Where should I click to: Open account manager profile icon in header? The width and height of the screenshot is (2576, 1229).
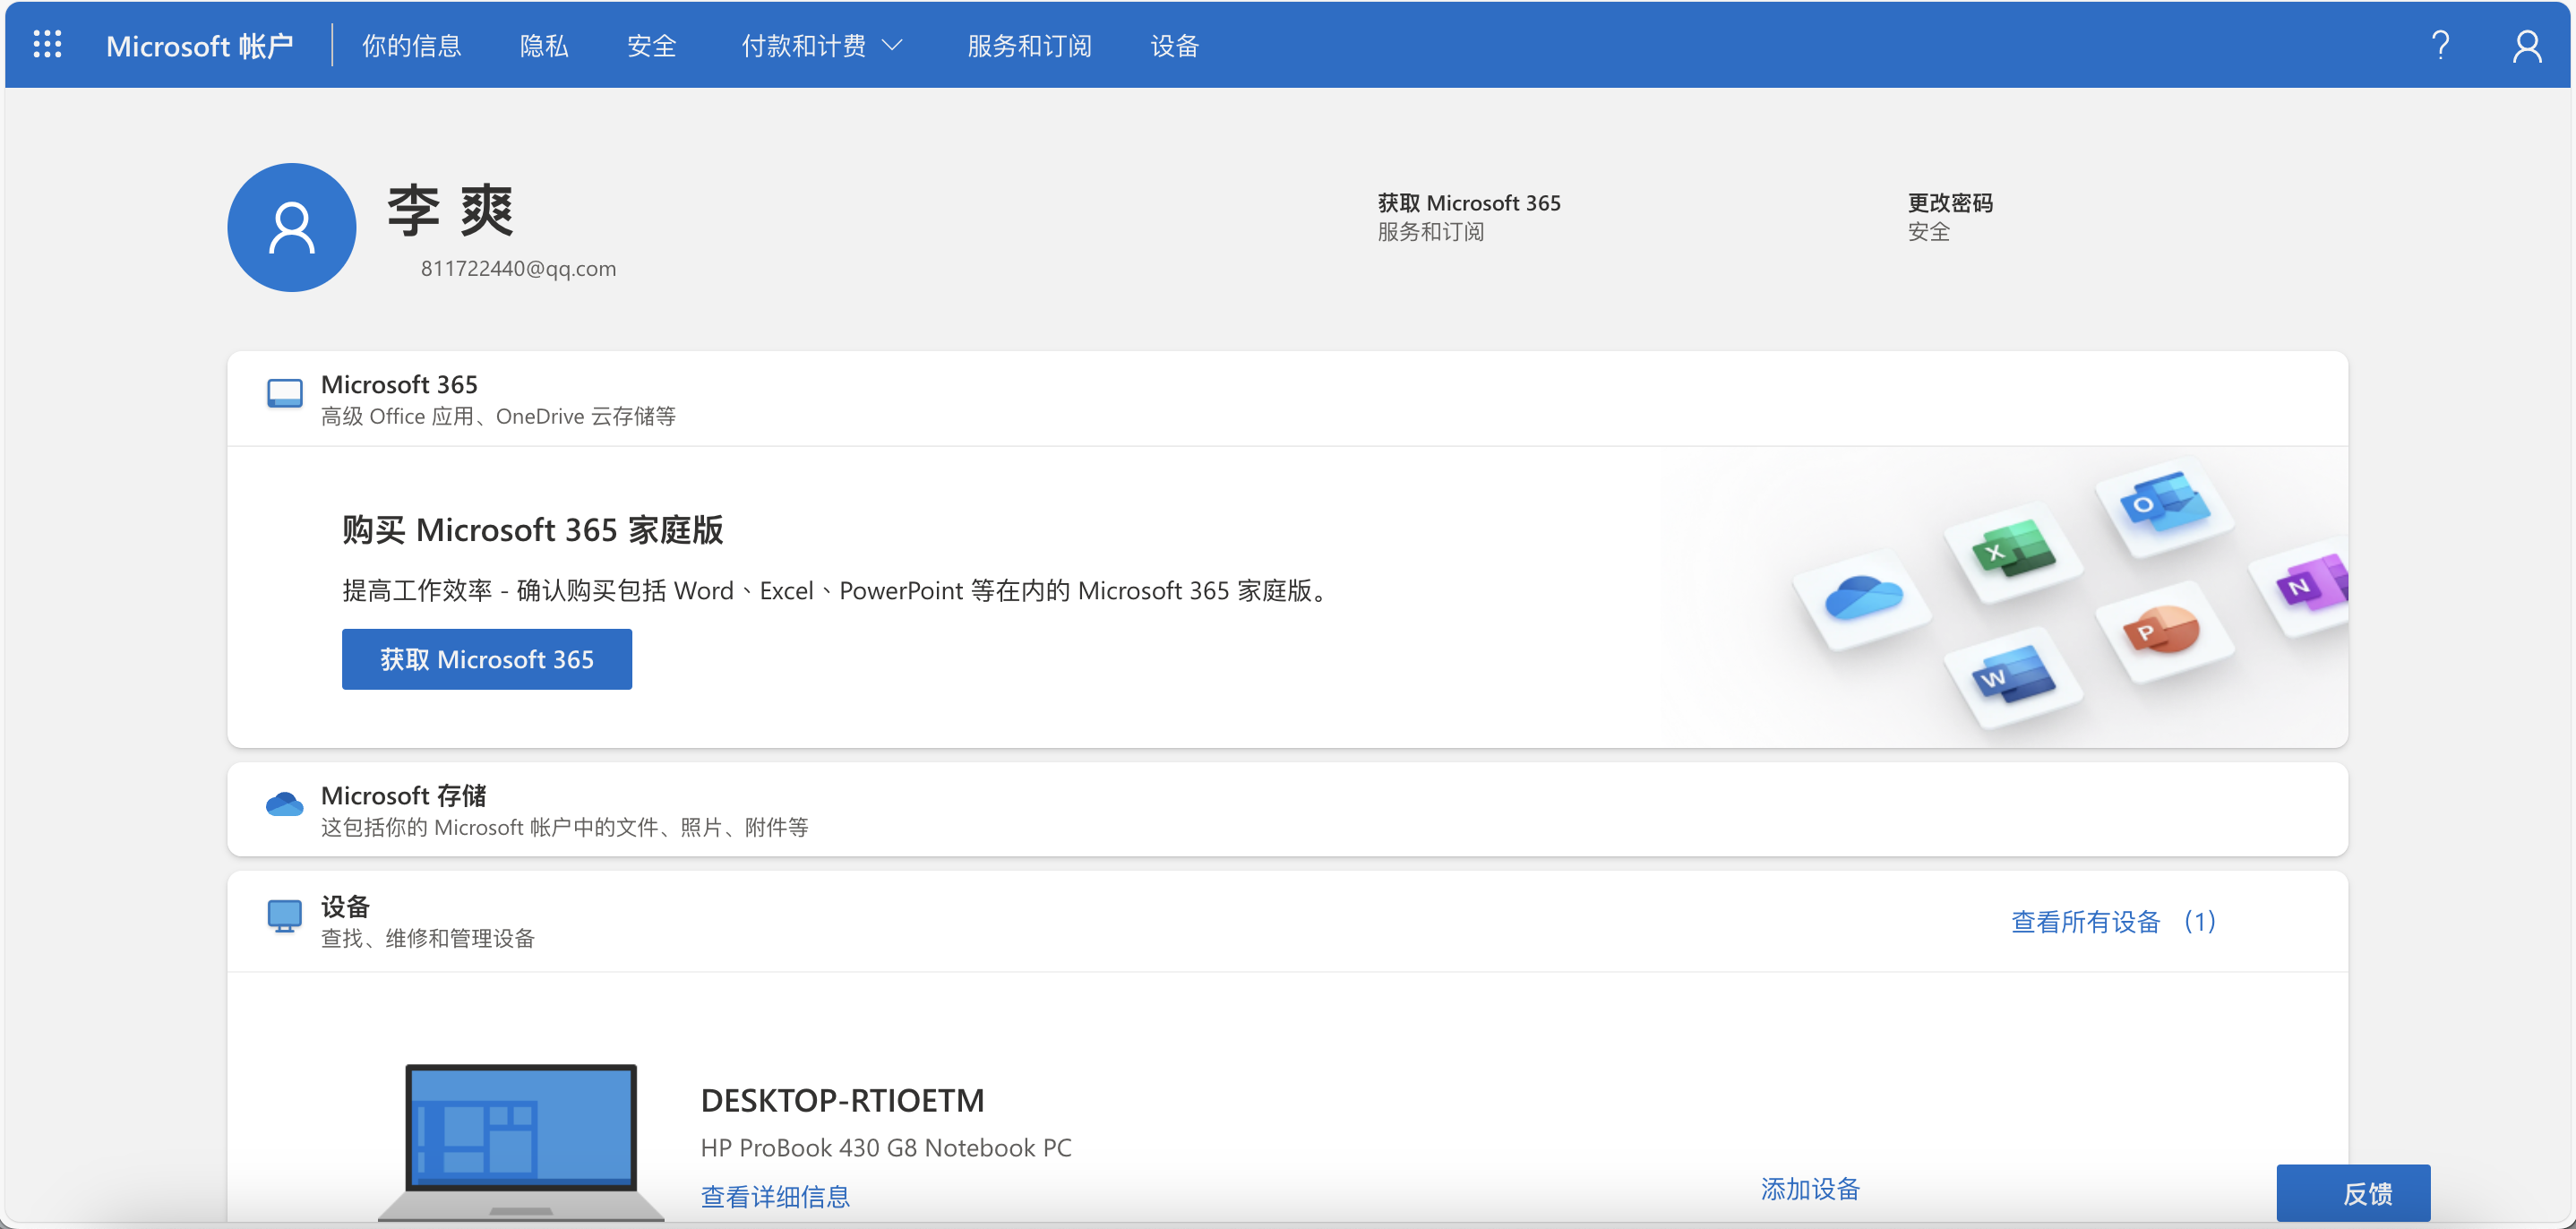[2526, 45]
